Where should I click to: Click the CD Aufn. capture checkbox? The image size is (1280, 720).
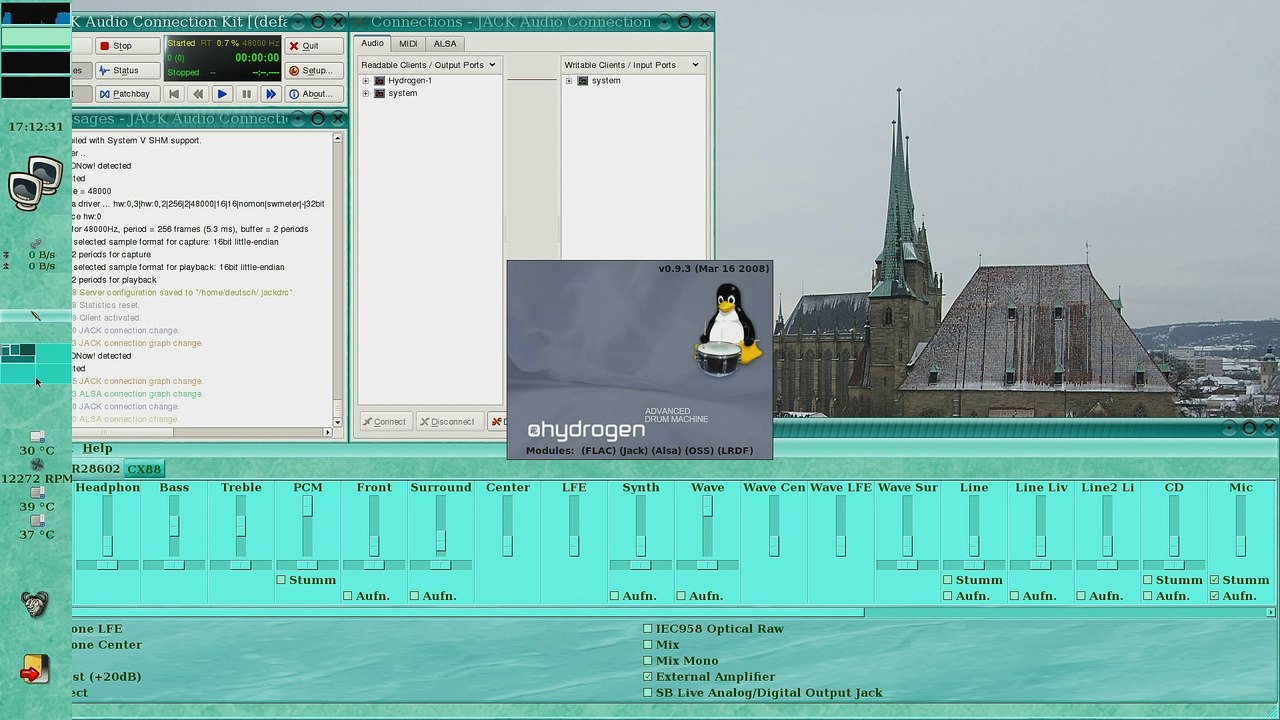click(x=1148, y=596)
